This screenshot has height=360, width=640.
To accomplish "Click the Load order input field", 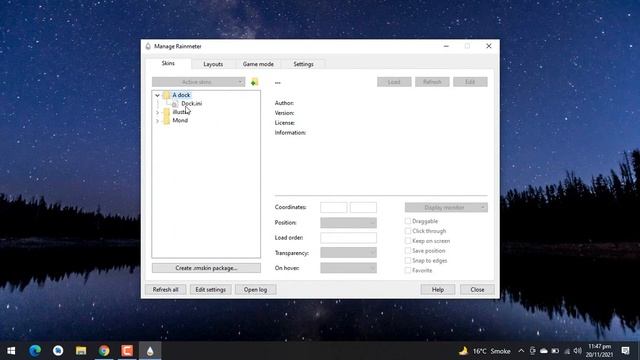I will click(x=348, y=238).
